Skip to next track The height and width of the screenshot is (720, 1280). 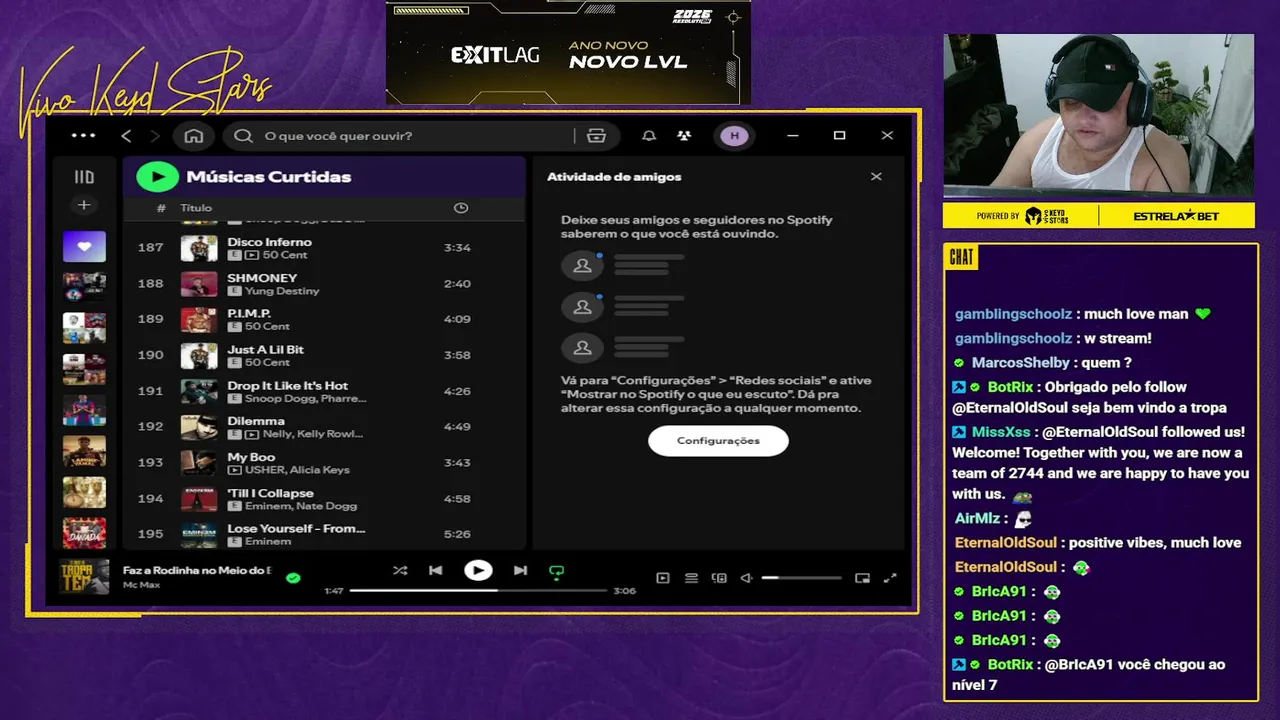coord(520,571)
